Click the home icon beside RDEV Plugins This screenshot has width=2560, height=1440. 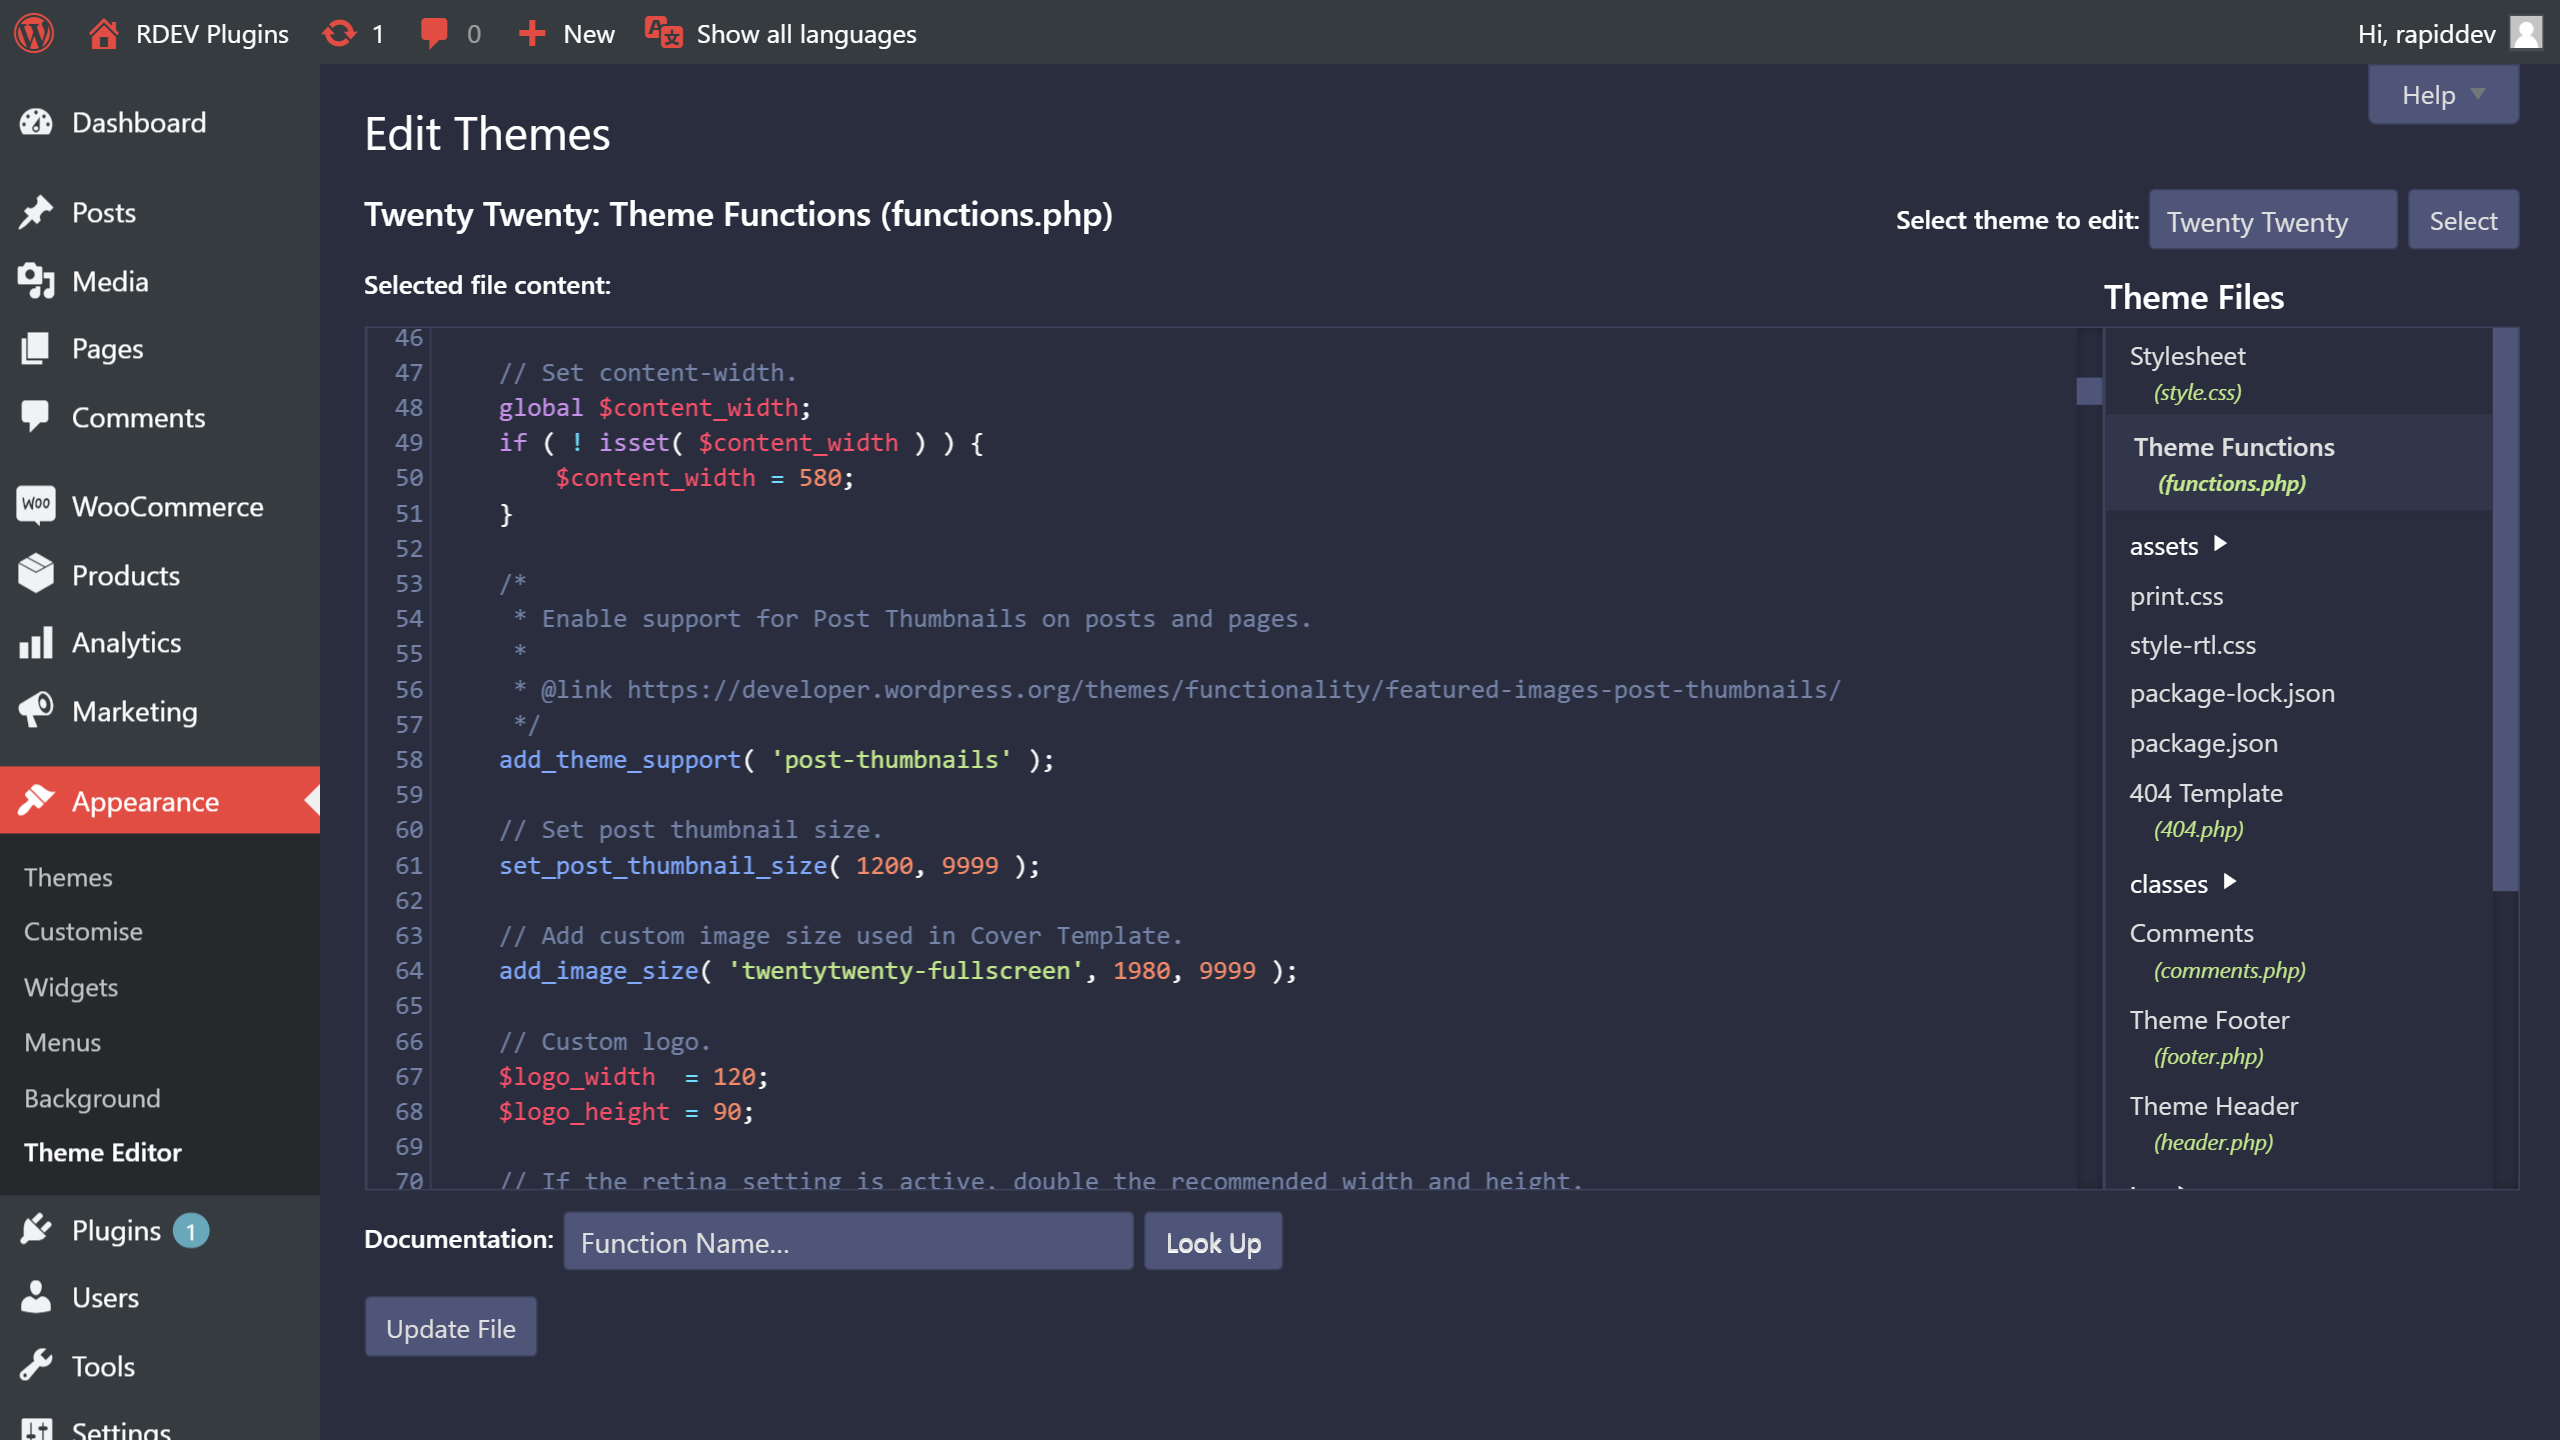coord(103,34)
